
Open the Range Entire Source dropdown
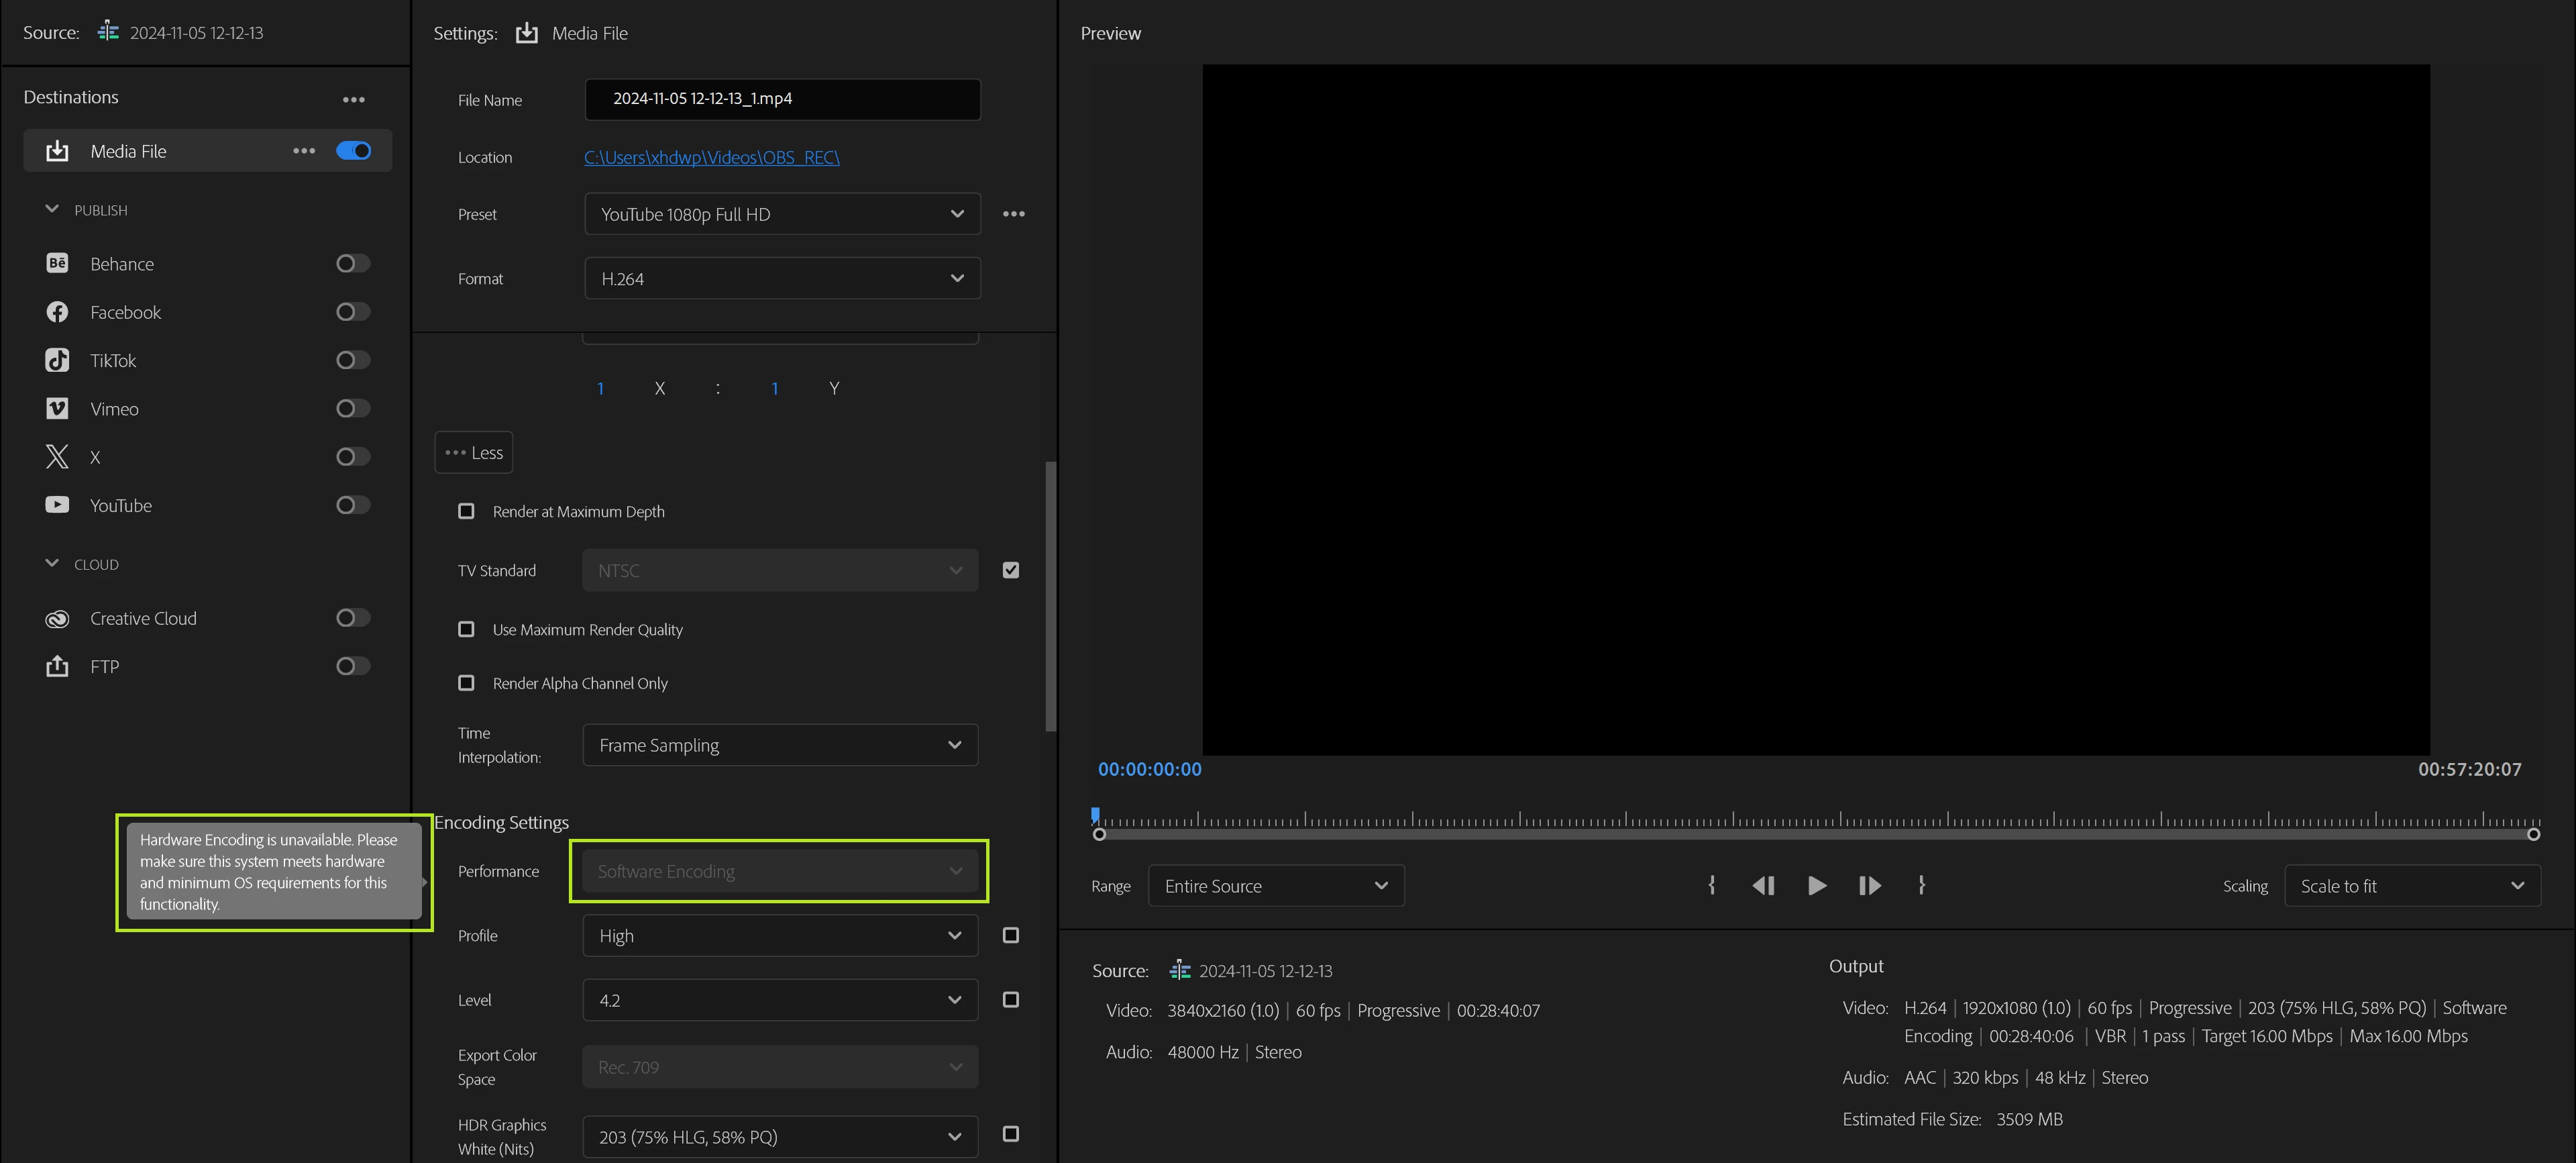1275,886
